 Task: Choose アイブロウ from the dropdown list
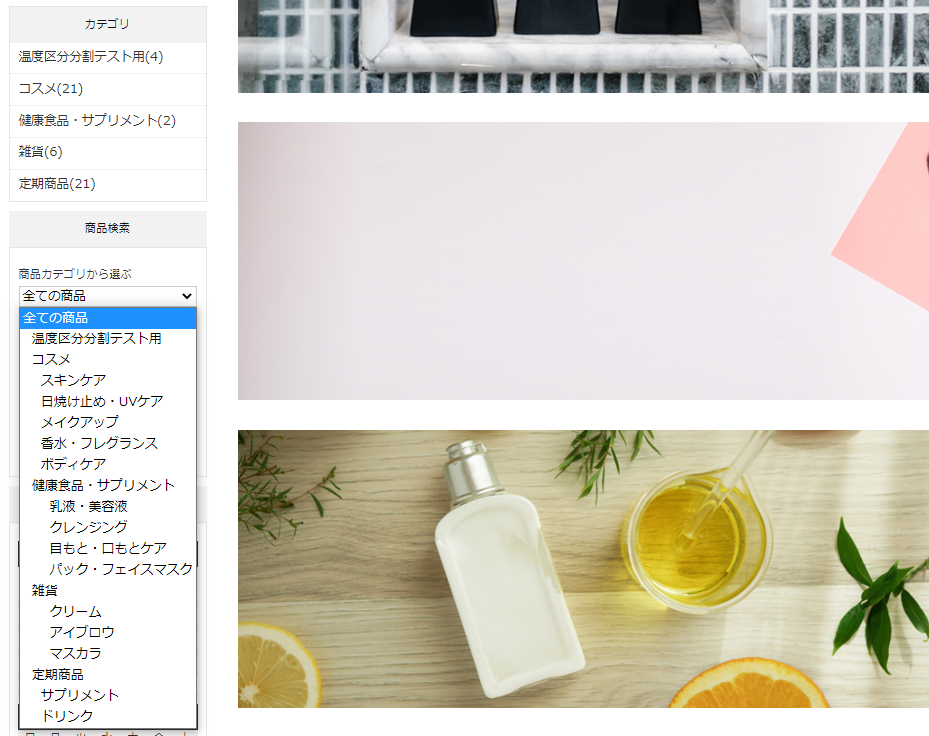click(82, 632)
